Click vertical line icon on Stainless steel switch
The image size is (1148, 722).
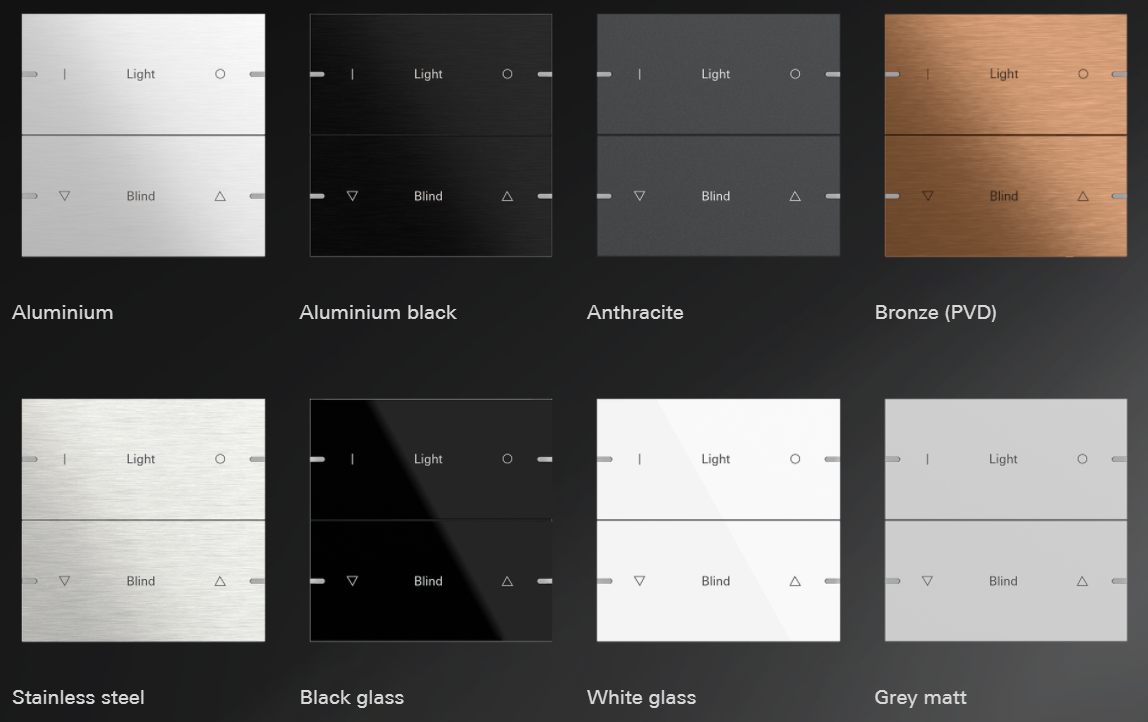point(64,459)
